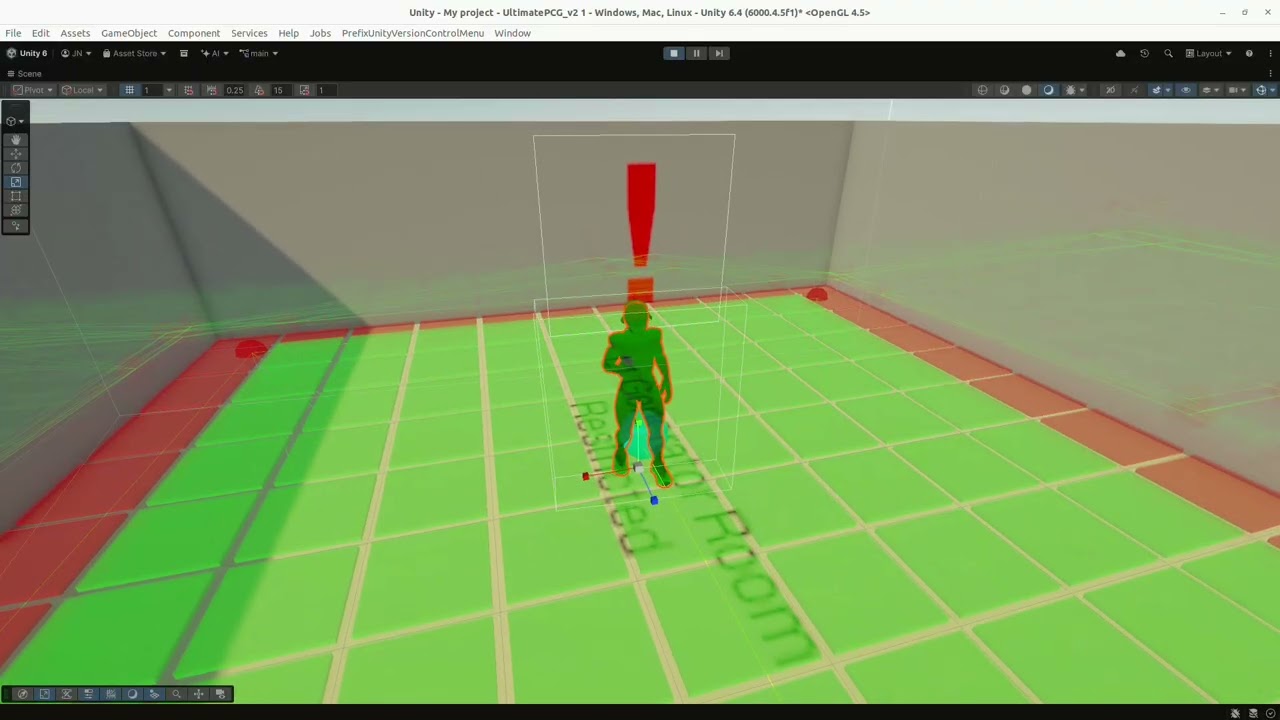Select the Rect tool

15,196
